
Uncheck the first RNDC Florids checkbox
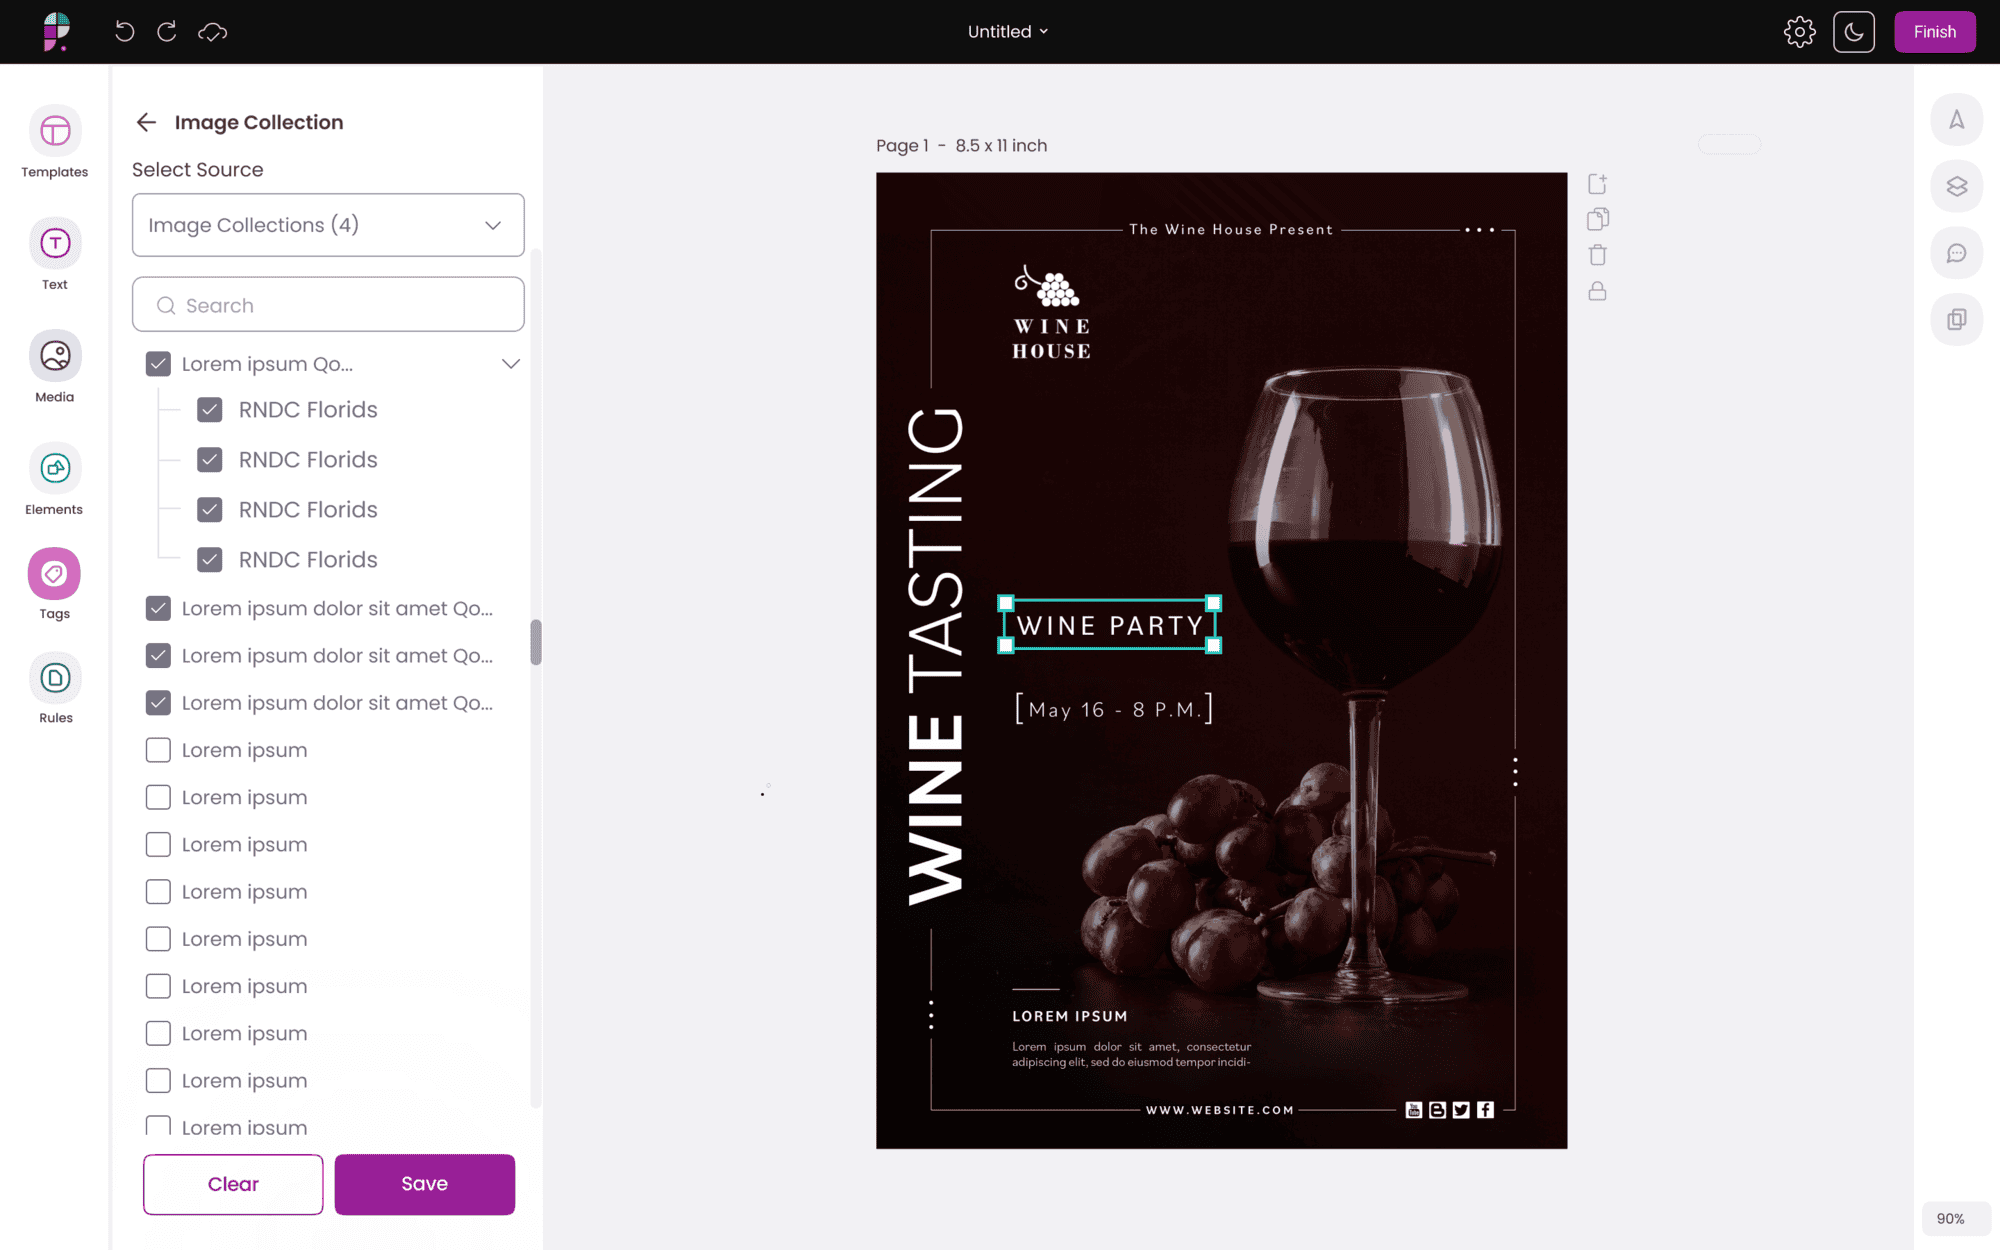point(210,409)
